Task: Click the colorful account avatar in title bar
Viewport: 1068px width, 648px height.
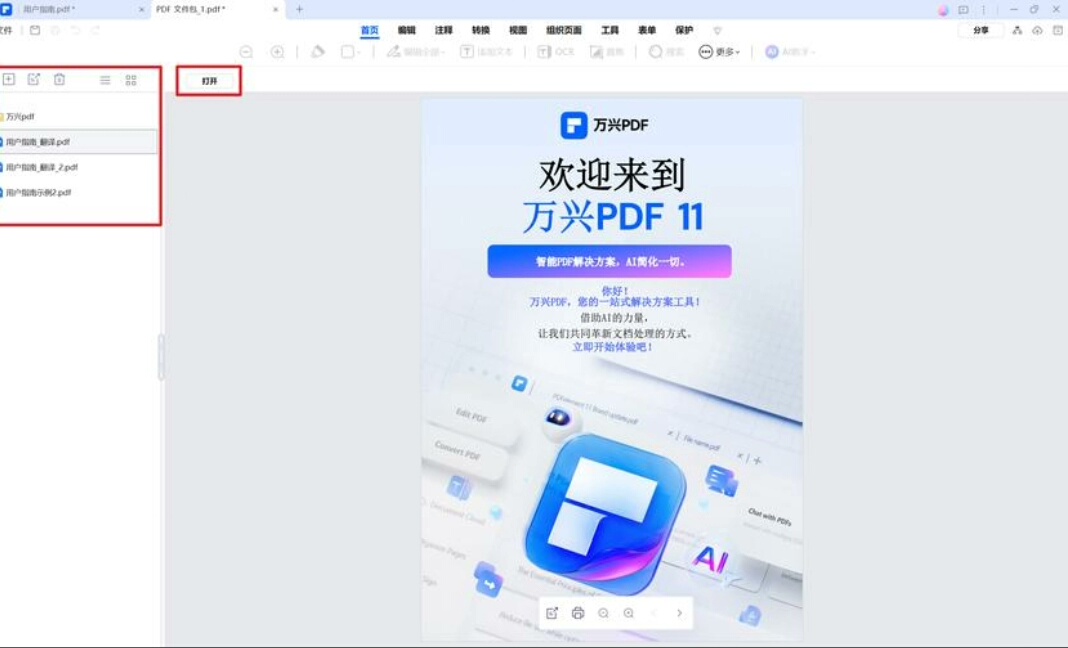Action: point(943,10)
